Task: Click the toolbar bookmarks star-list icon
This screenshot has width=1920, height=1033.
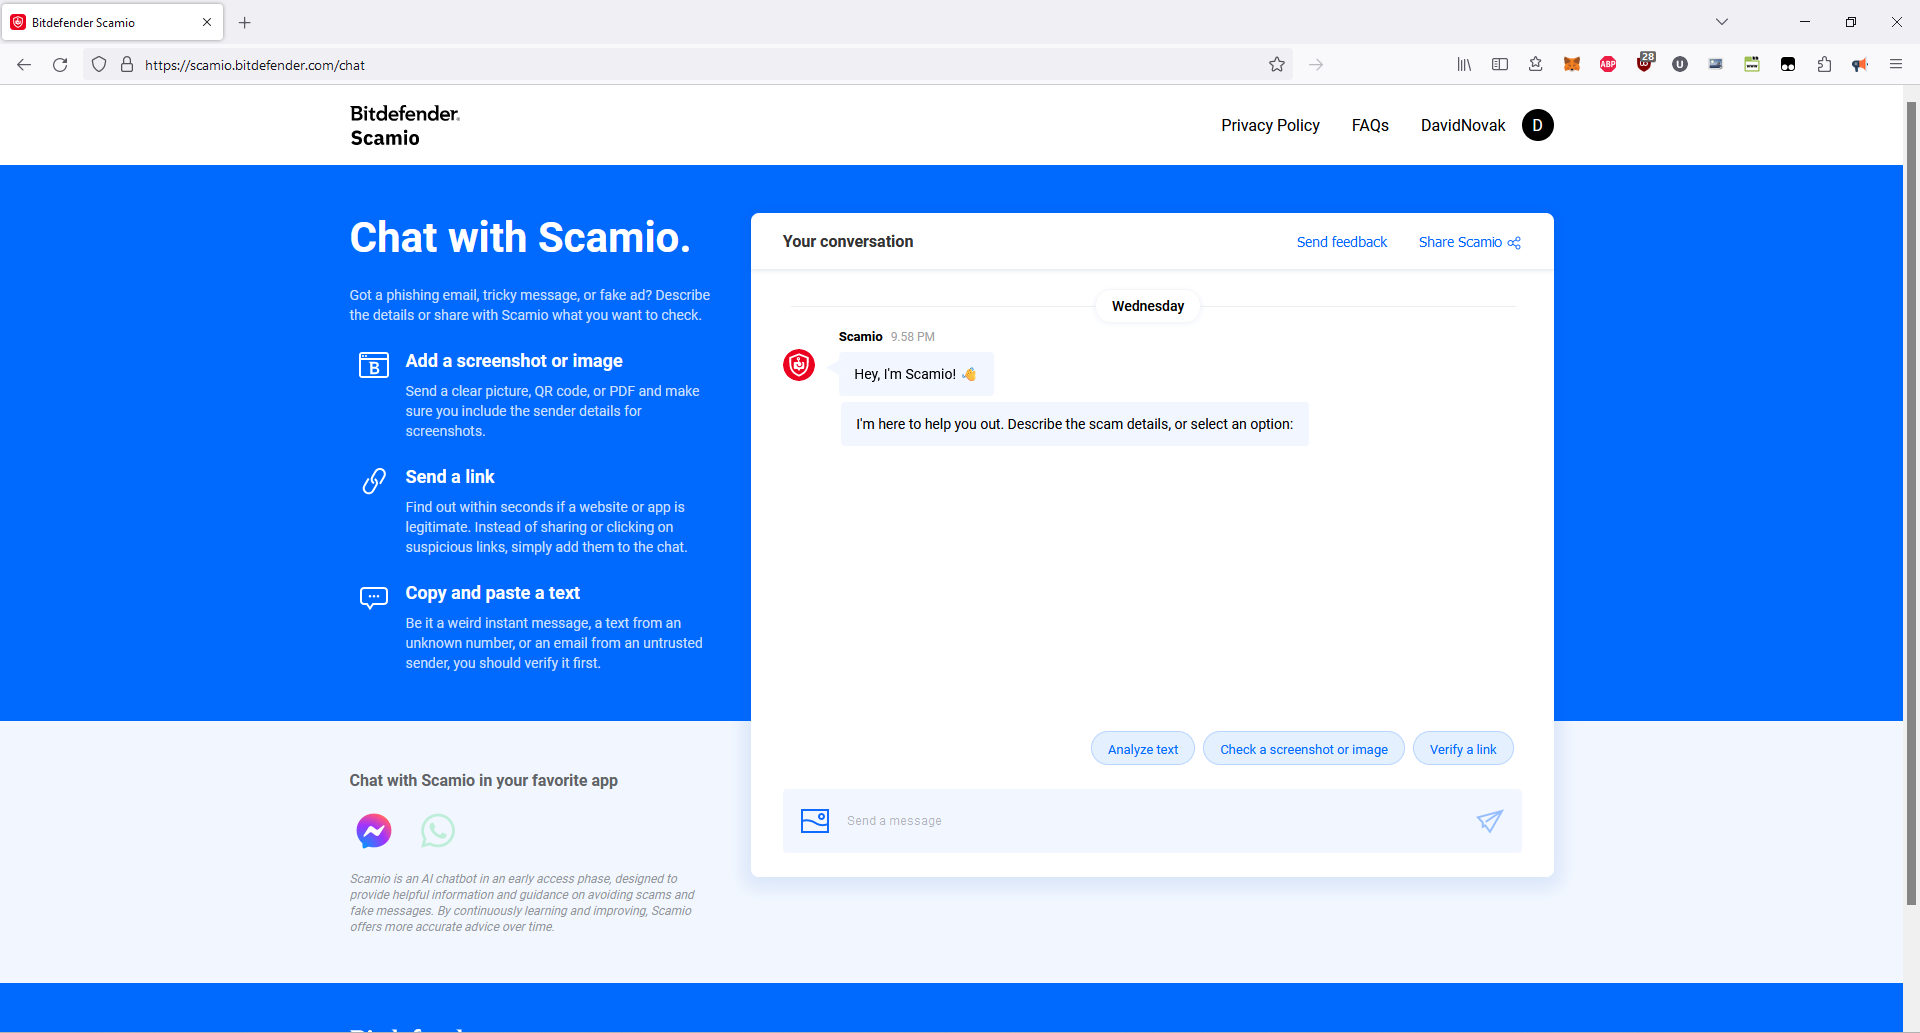Action: (x=1536, y=65)
